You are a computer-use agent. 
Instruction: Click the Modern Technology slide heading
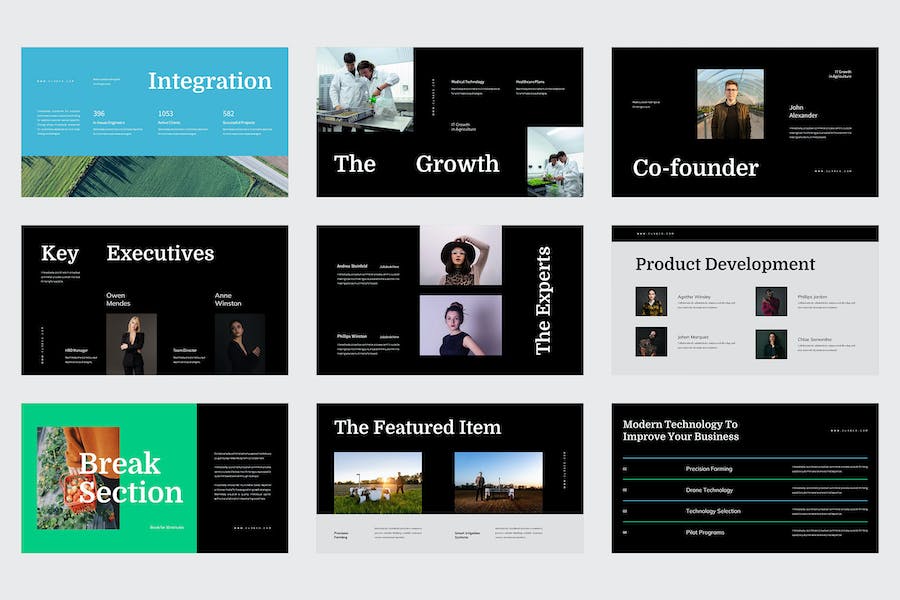pos(681,430)
